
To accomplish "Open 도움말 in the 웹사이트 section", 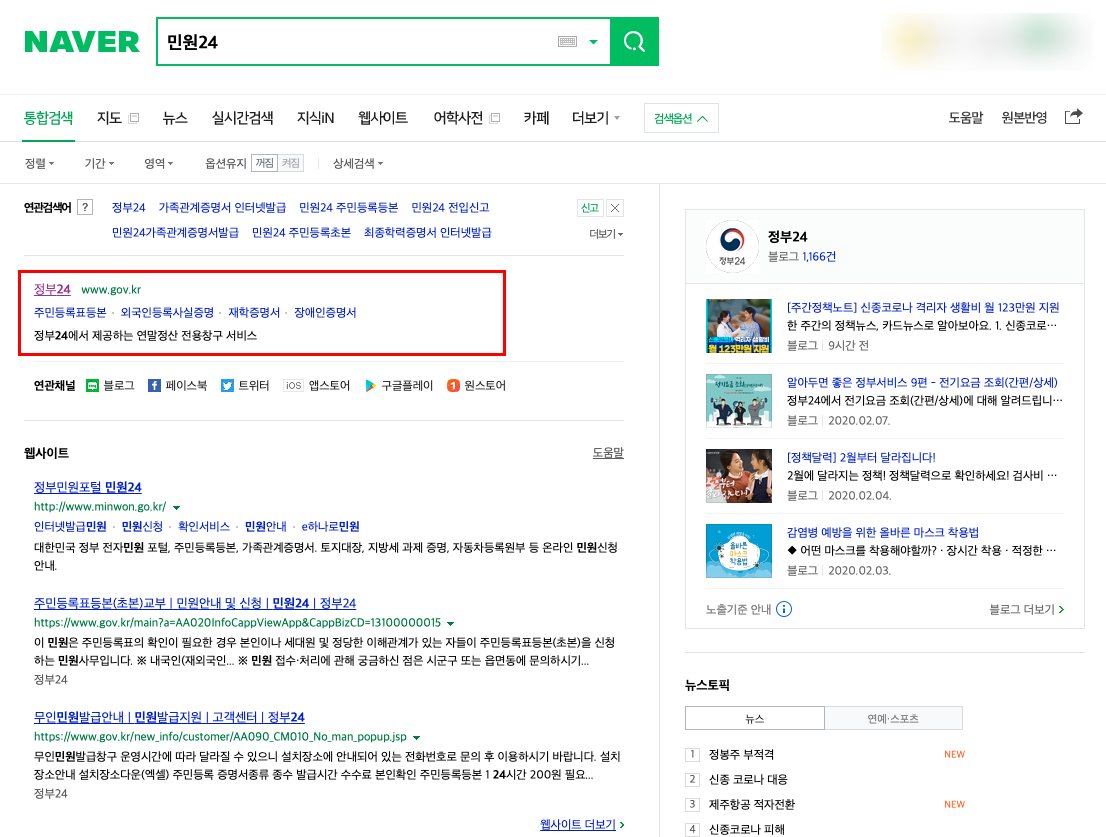I will pos(608,453).
